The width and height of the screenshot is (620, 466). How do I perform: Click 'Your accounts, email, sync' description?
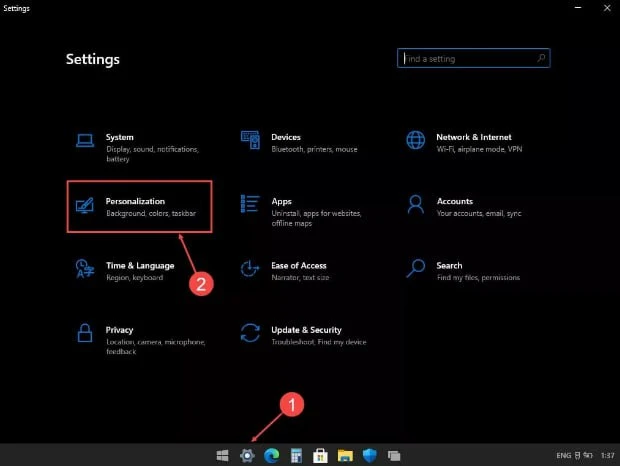(x=479, y=213)
